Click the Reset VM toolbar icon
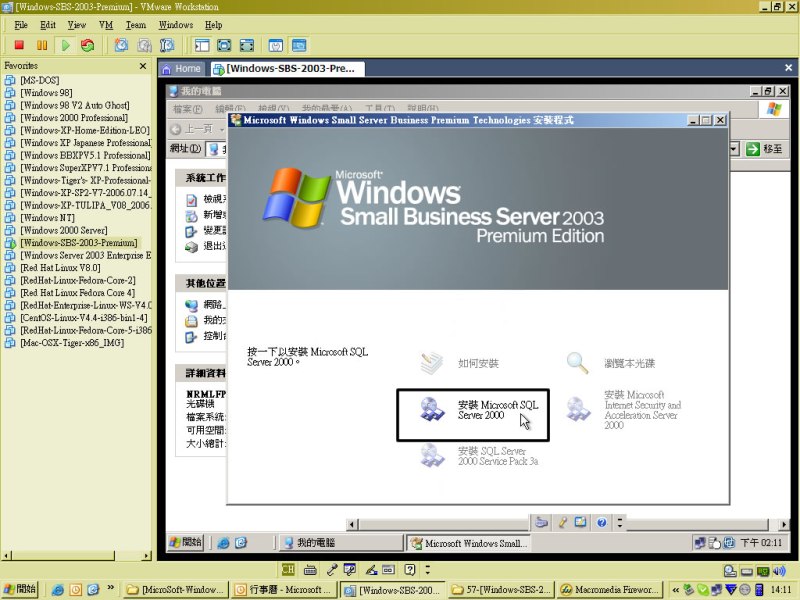The image size is (800, 600). coord(88,45)
